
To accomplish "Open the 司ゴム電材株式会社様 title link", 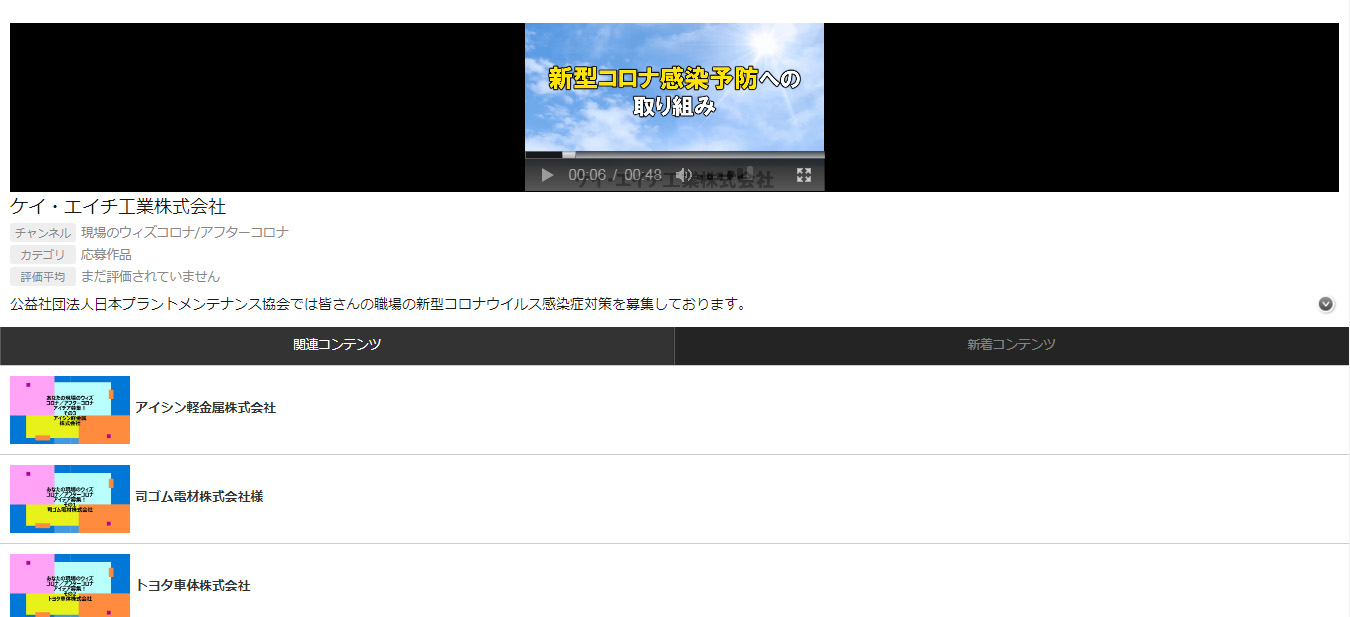I will [x=199, y=497].
